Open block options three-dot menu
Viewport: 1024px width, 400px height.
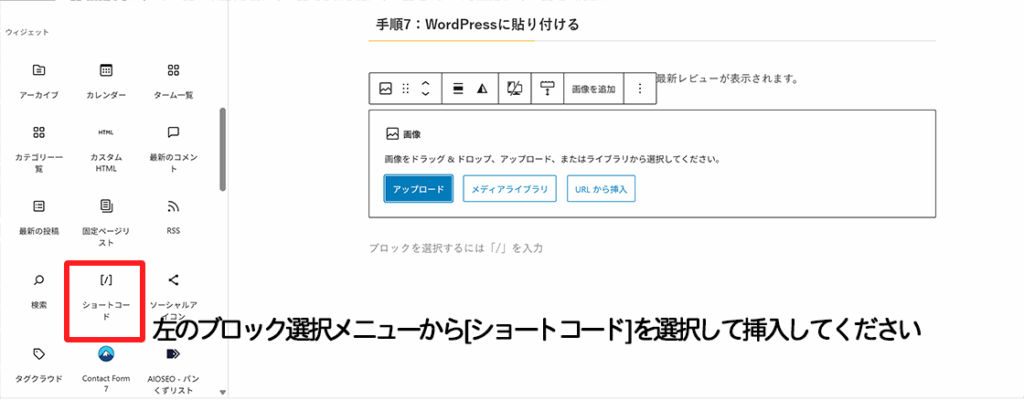tap(640, 89)
